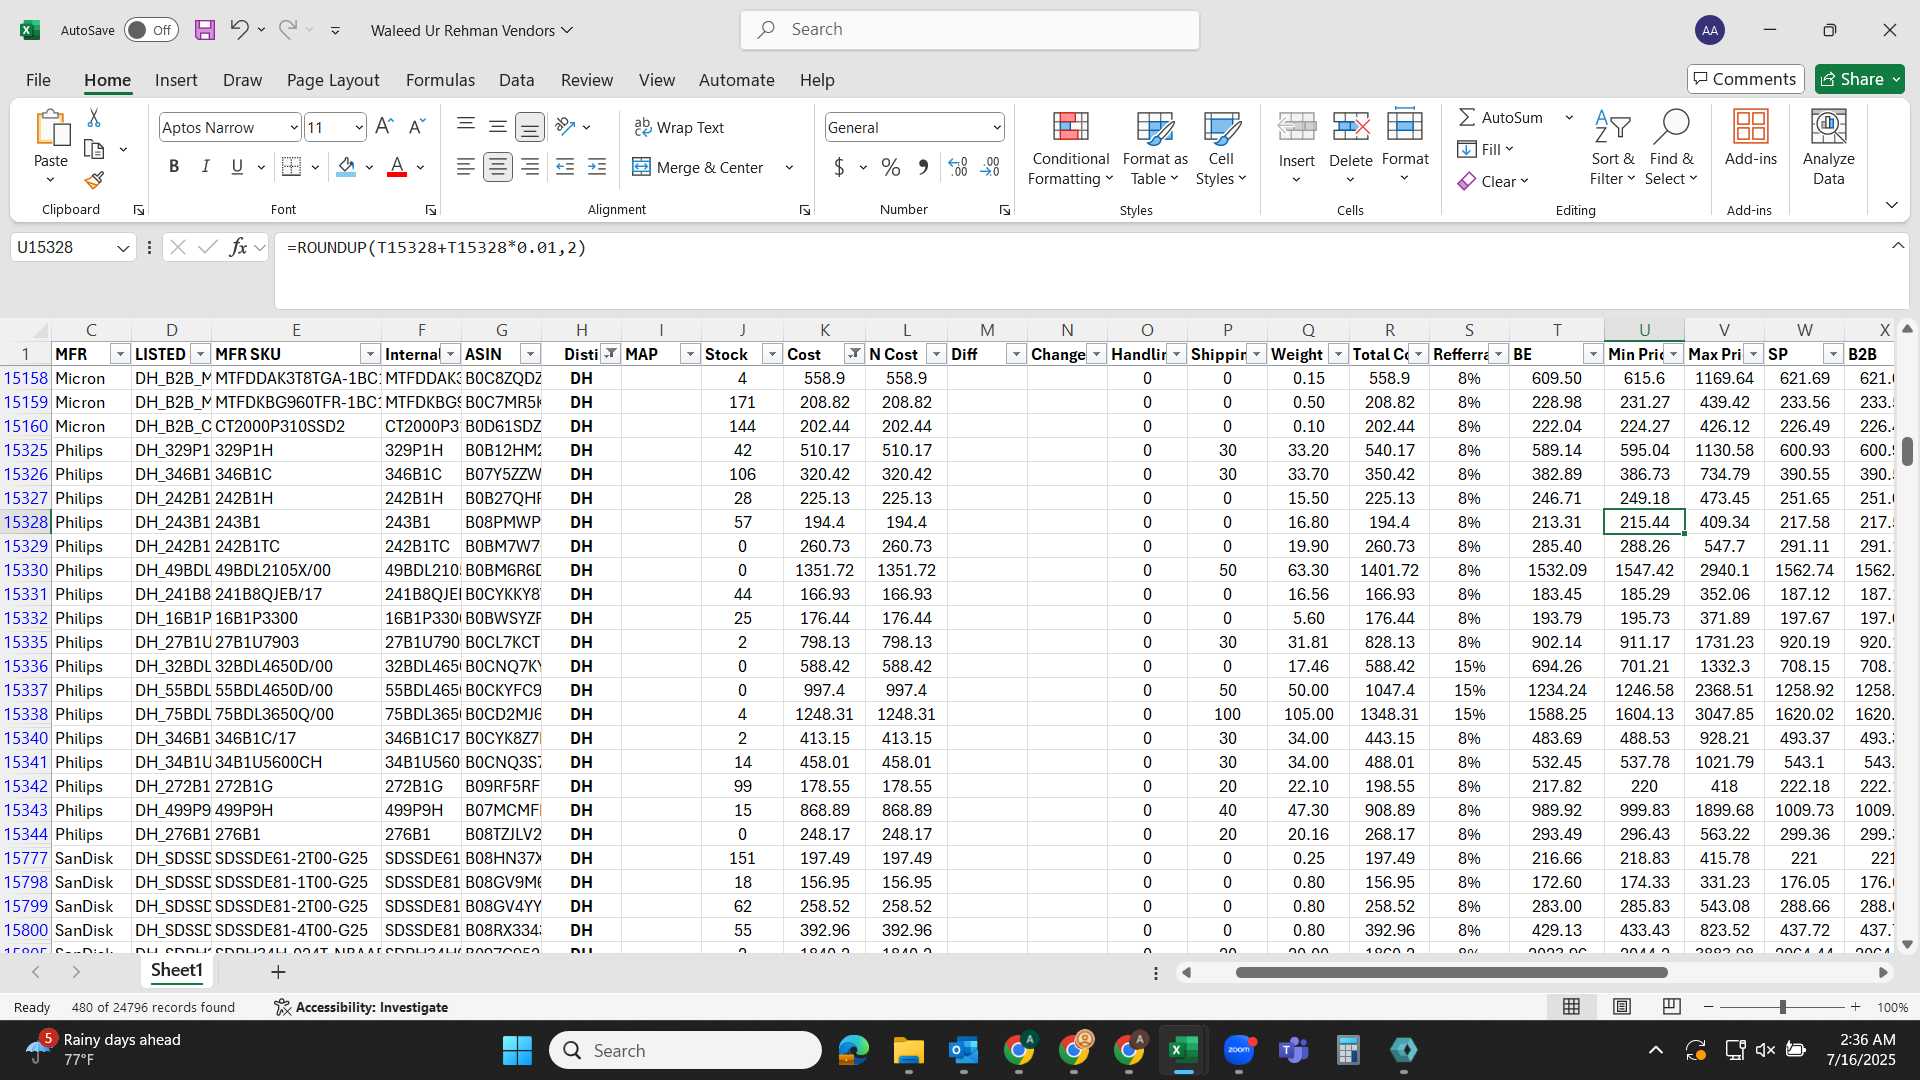Open Stock column filter dropdown
The height and width of the screenshot is (1080, 1920).
[772, 354]
